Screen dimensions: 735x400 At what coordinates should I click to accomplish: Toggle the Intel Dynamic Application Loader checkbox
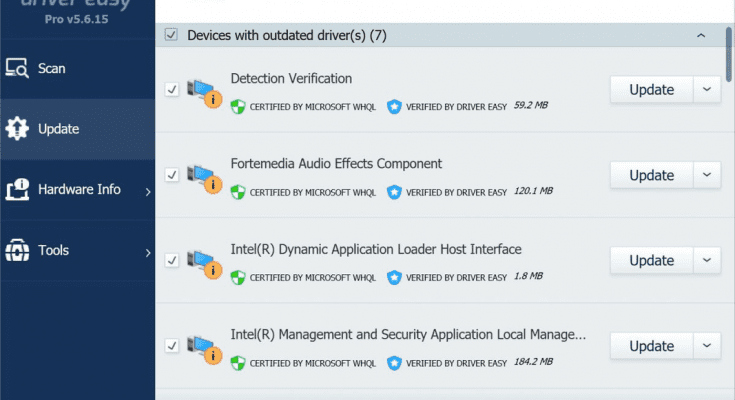(x=172, y=261)
